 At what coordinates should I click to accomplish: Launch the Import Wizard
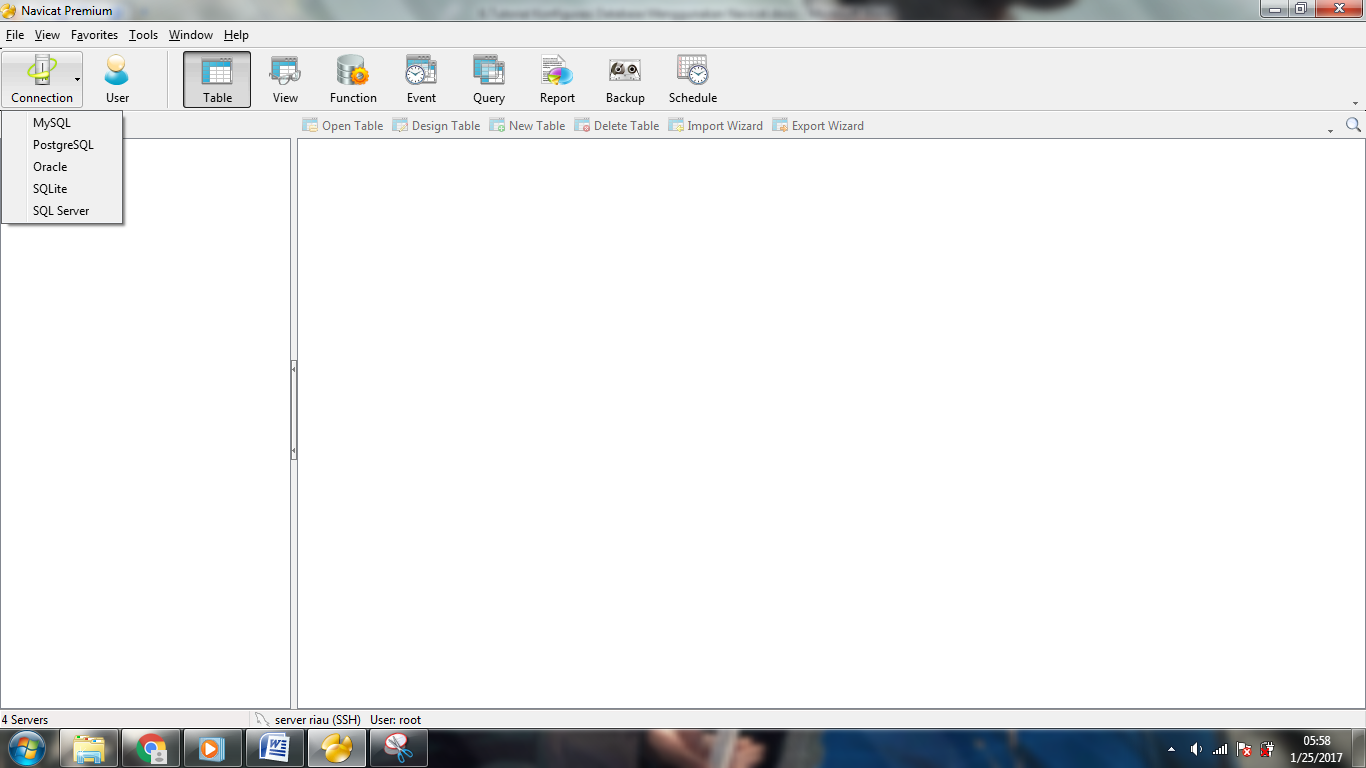[715, 126]
